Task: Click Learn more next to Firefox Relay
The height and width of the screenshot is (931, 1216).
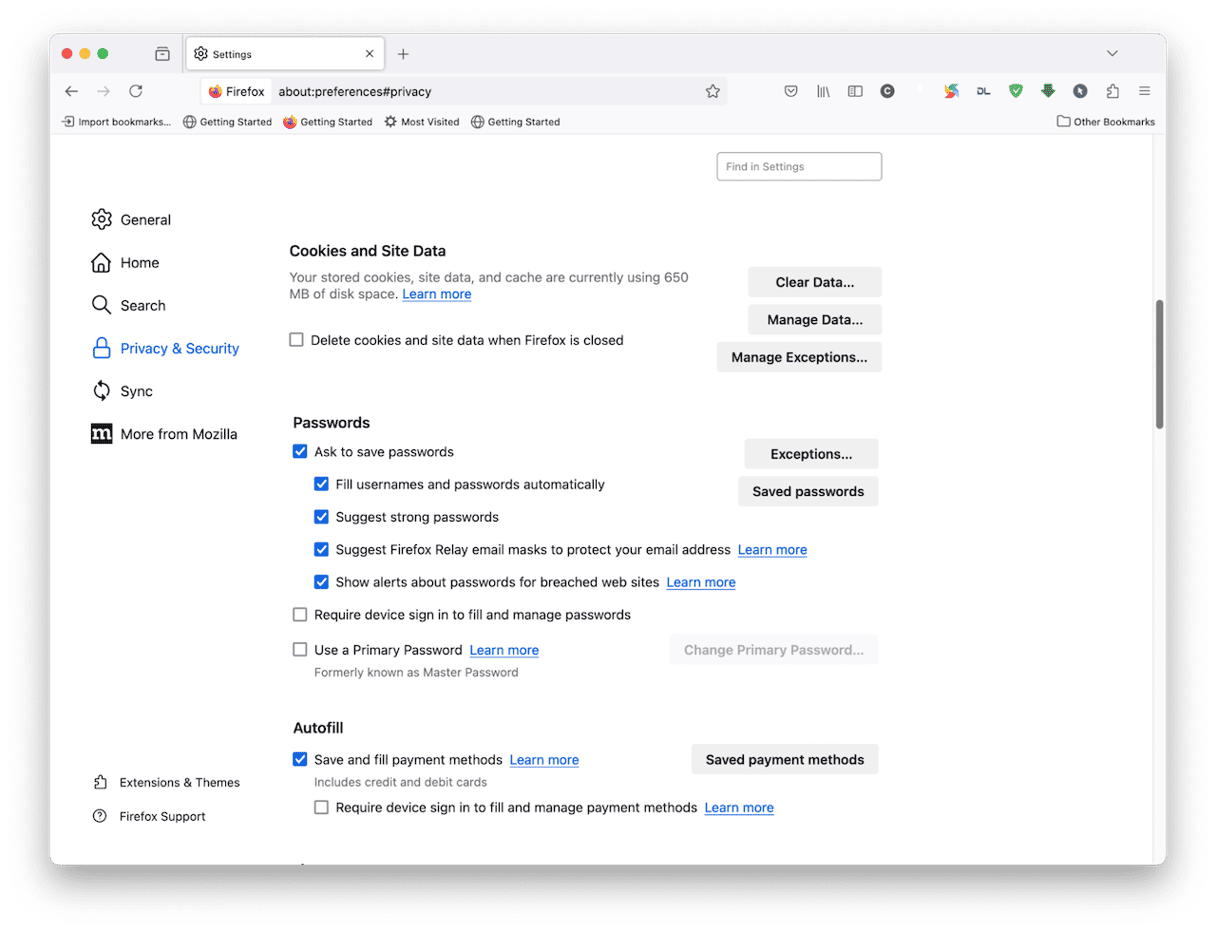Action: (x=771, y=549)
